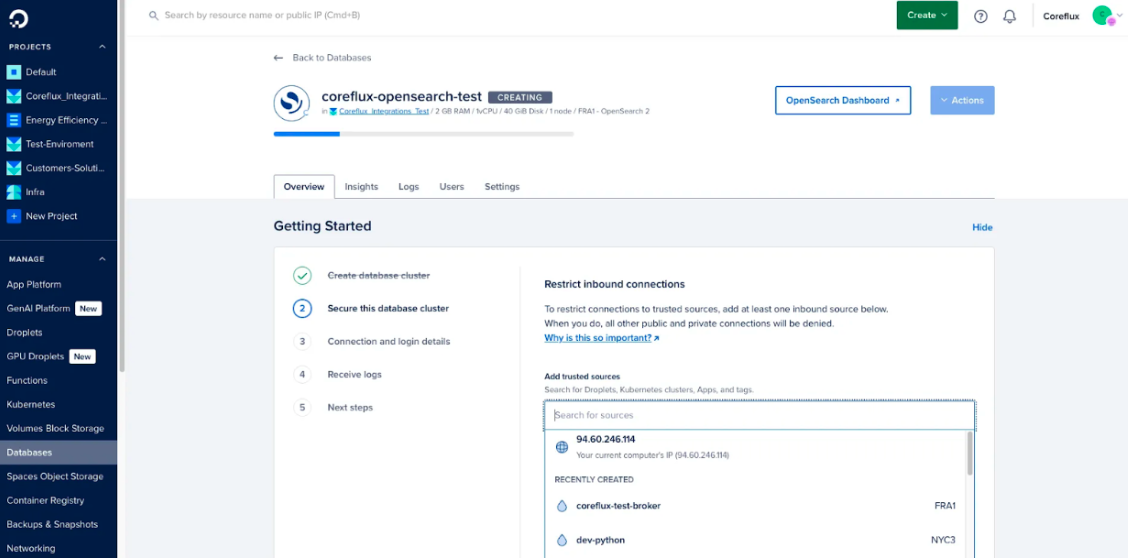Click the droplet icon for coreflux-test-broker
The width and height of the screenshot is (1128, 558).
point(562,506)
